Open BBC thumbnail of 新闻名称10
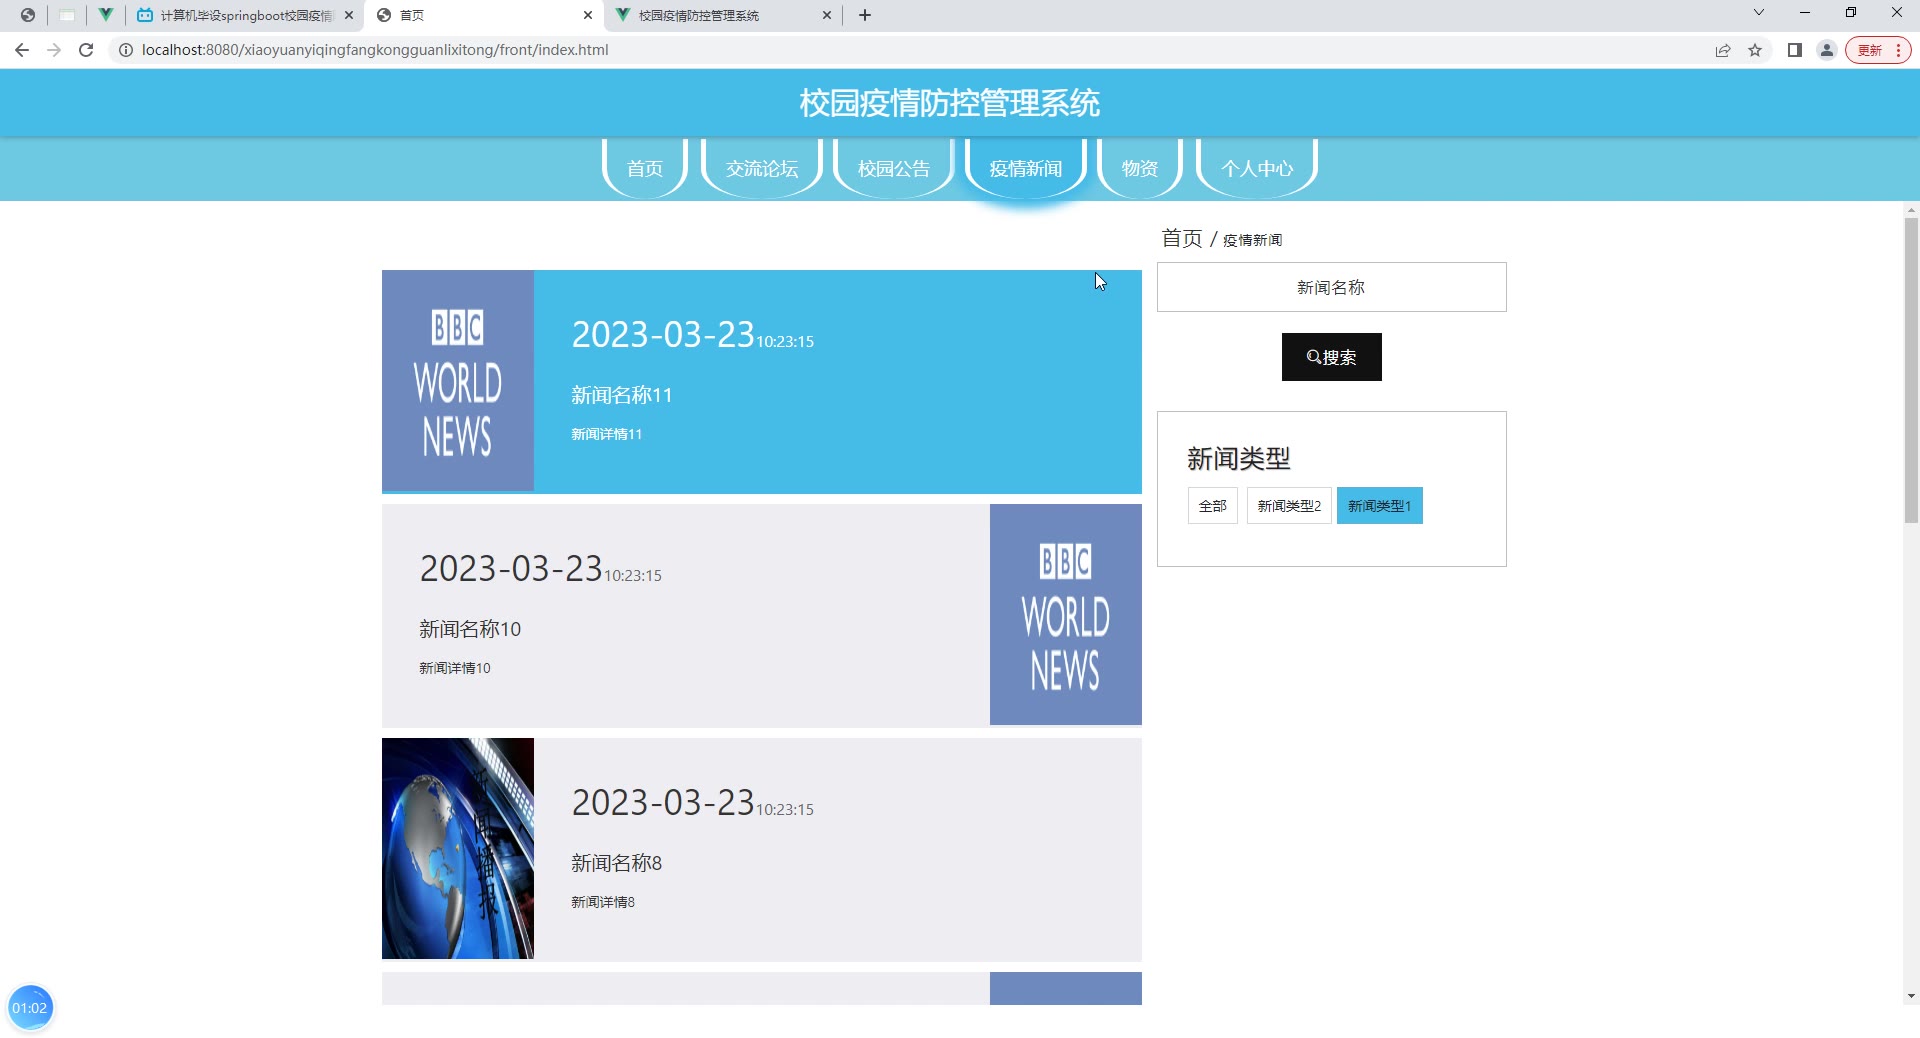Screen dimensions: 1920x1038 [1065, 614]
